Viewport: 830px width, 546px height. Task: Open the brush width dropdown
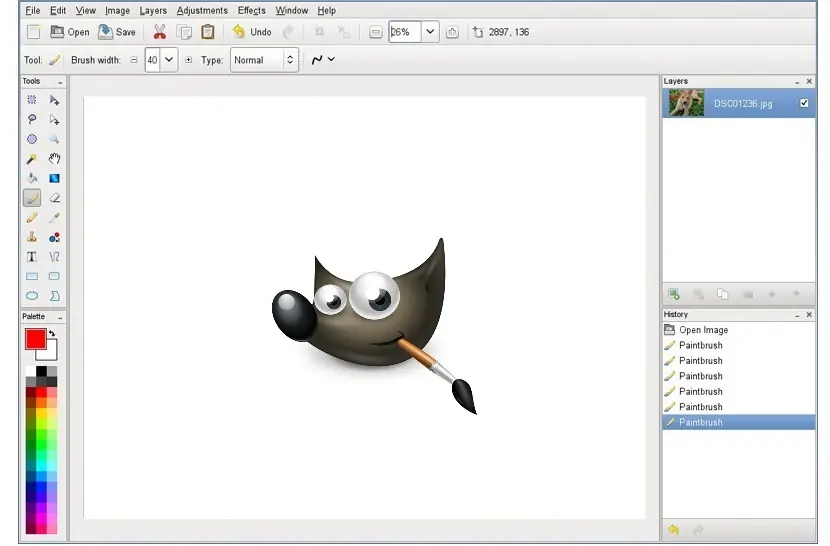pyautogui.click(x=169, y=59)
